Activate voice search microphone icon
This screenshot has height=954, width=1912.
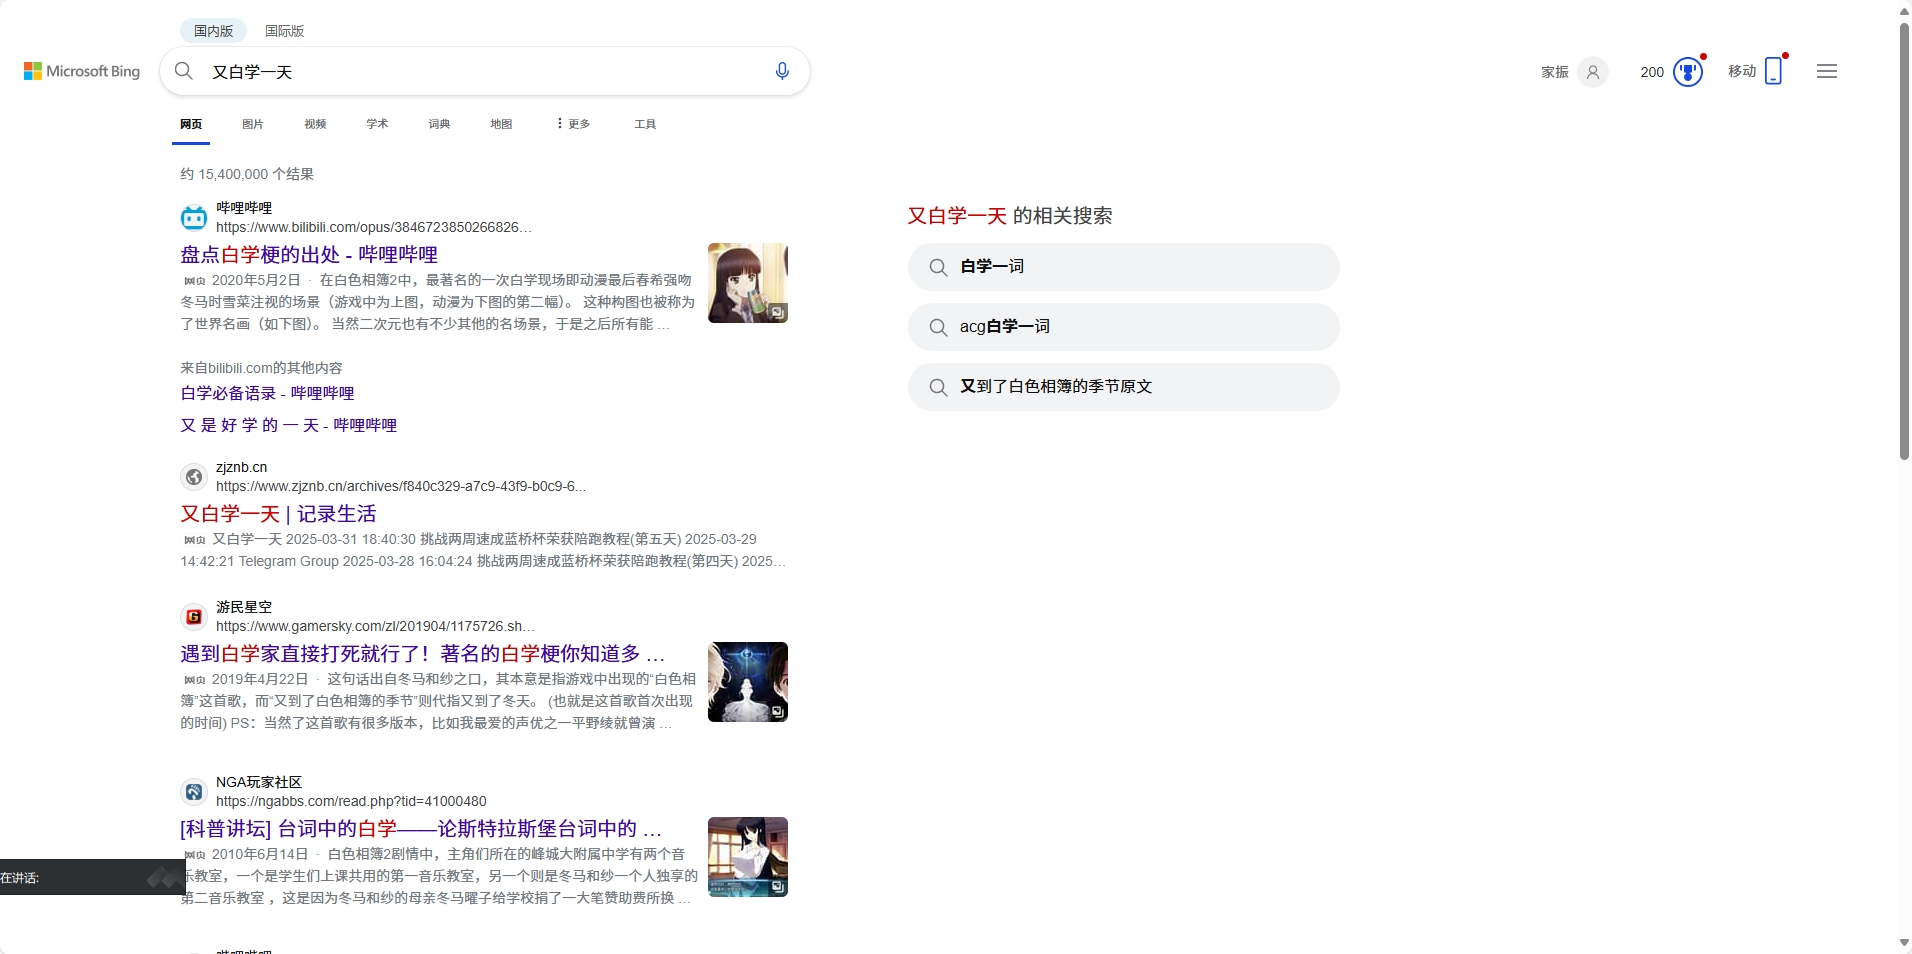tap(782, 71)
